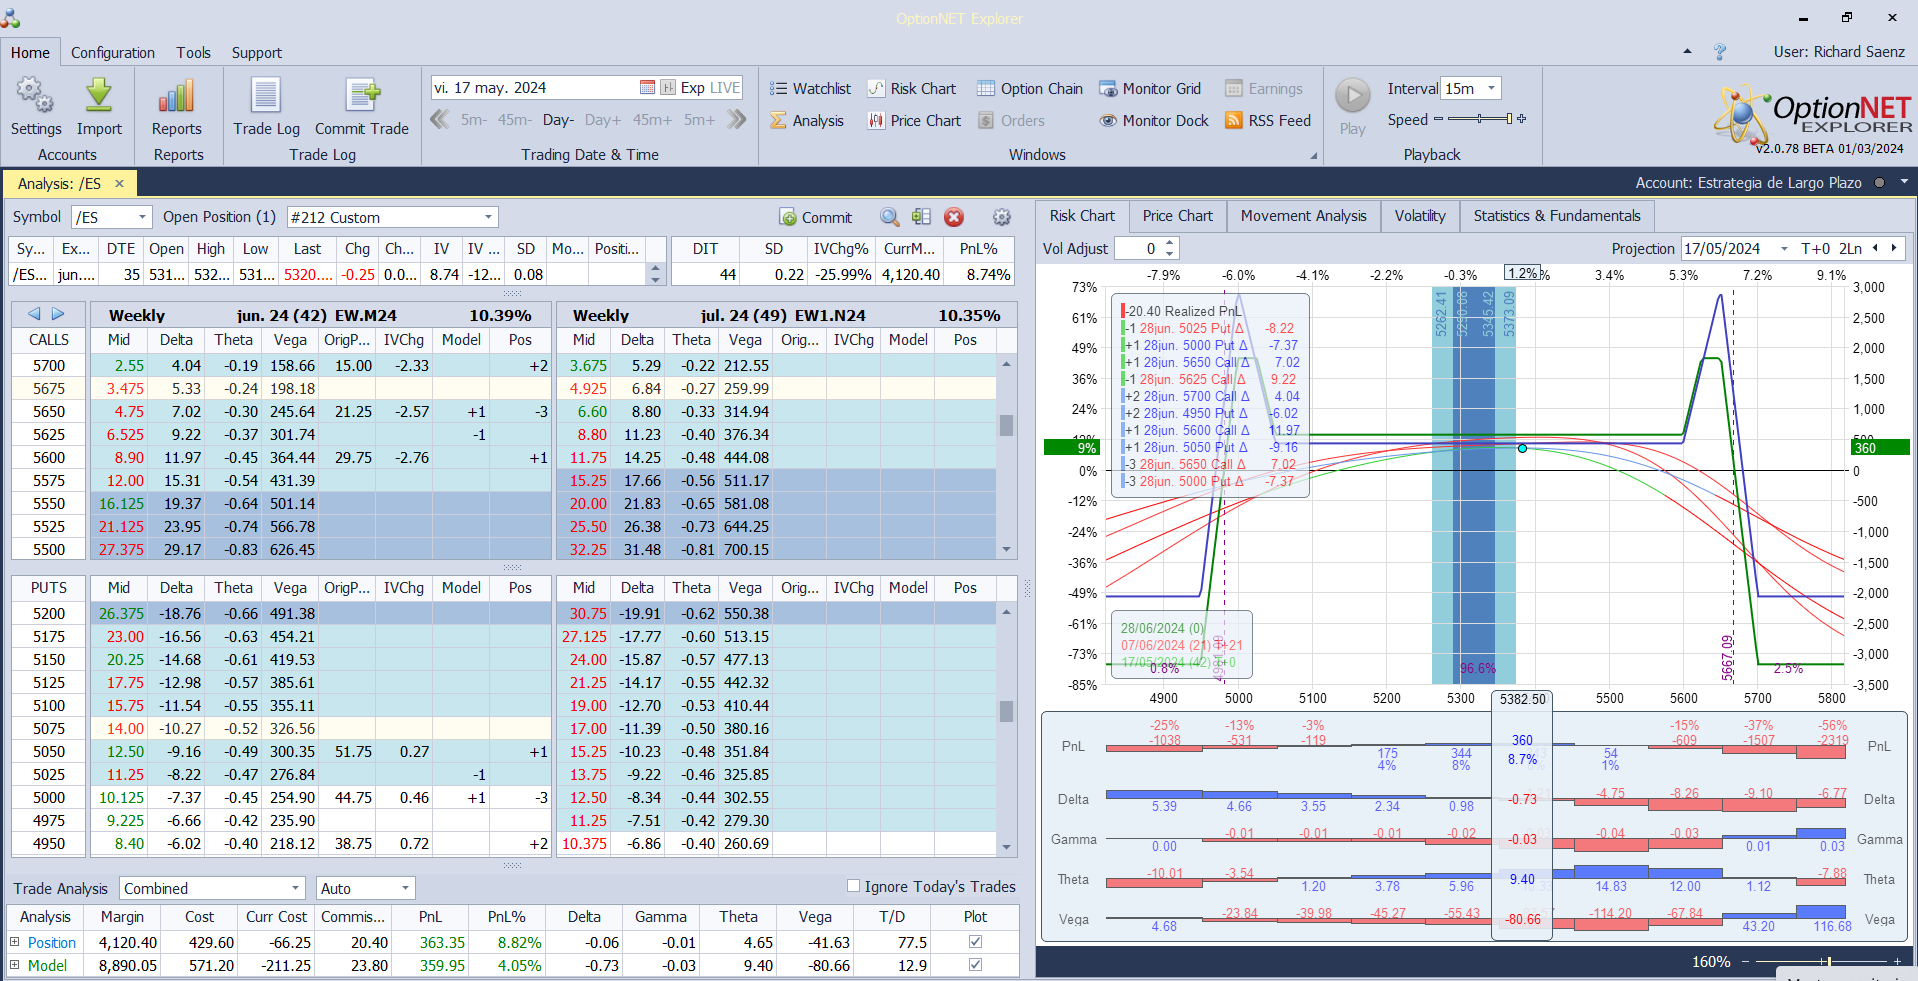Click the magnifier search icon beside Commit
The width and height of the screenshot is (1918, 981).
point(889,217)
